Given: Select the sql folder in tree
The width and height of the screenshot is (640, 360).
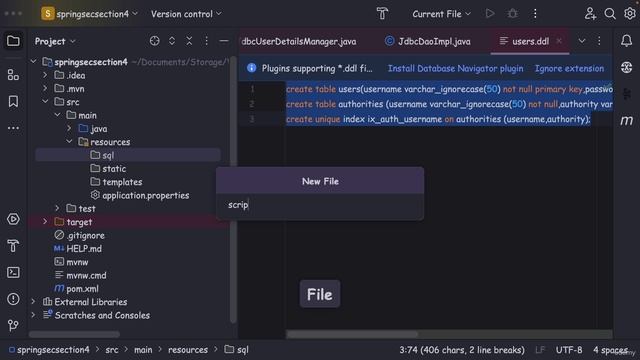Looking at the screenshot, I should click(128, 155).
